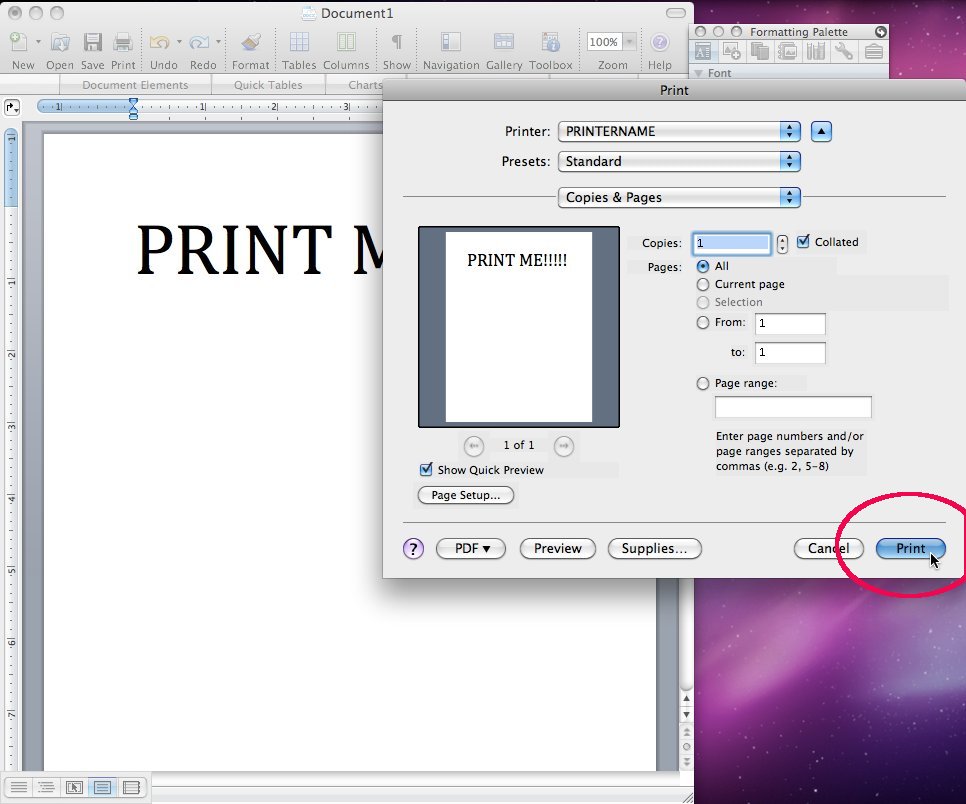The height and width of the screenshot is (804, 966).
Task: Click inside the Copies input field
Action: pyautogui.click(x=732, y=242)
